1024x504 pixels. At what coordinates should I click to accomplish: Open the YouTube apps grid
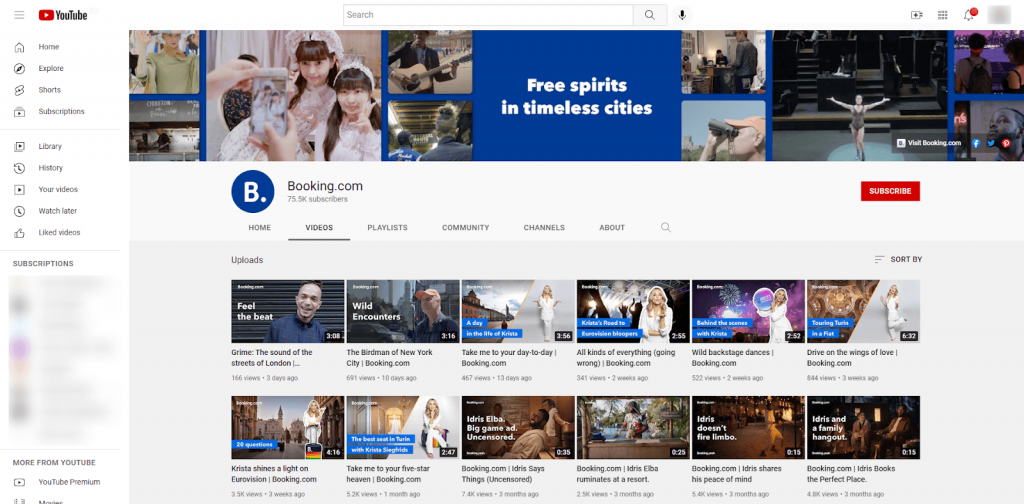pos(942,15)
